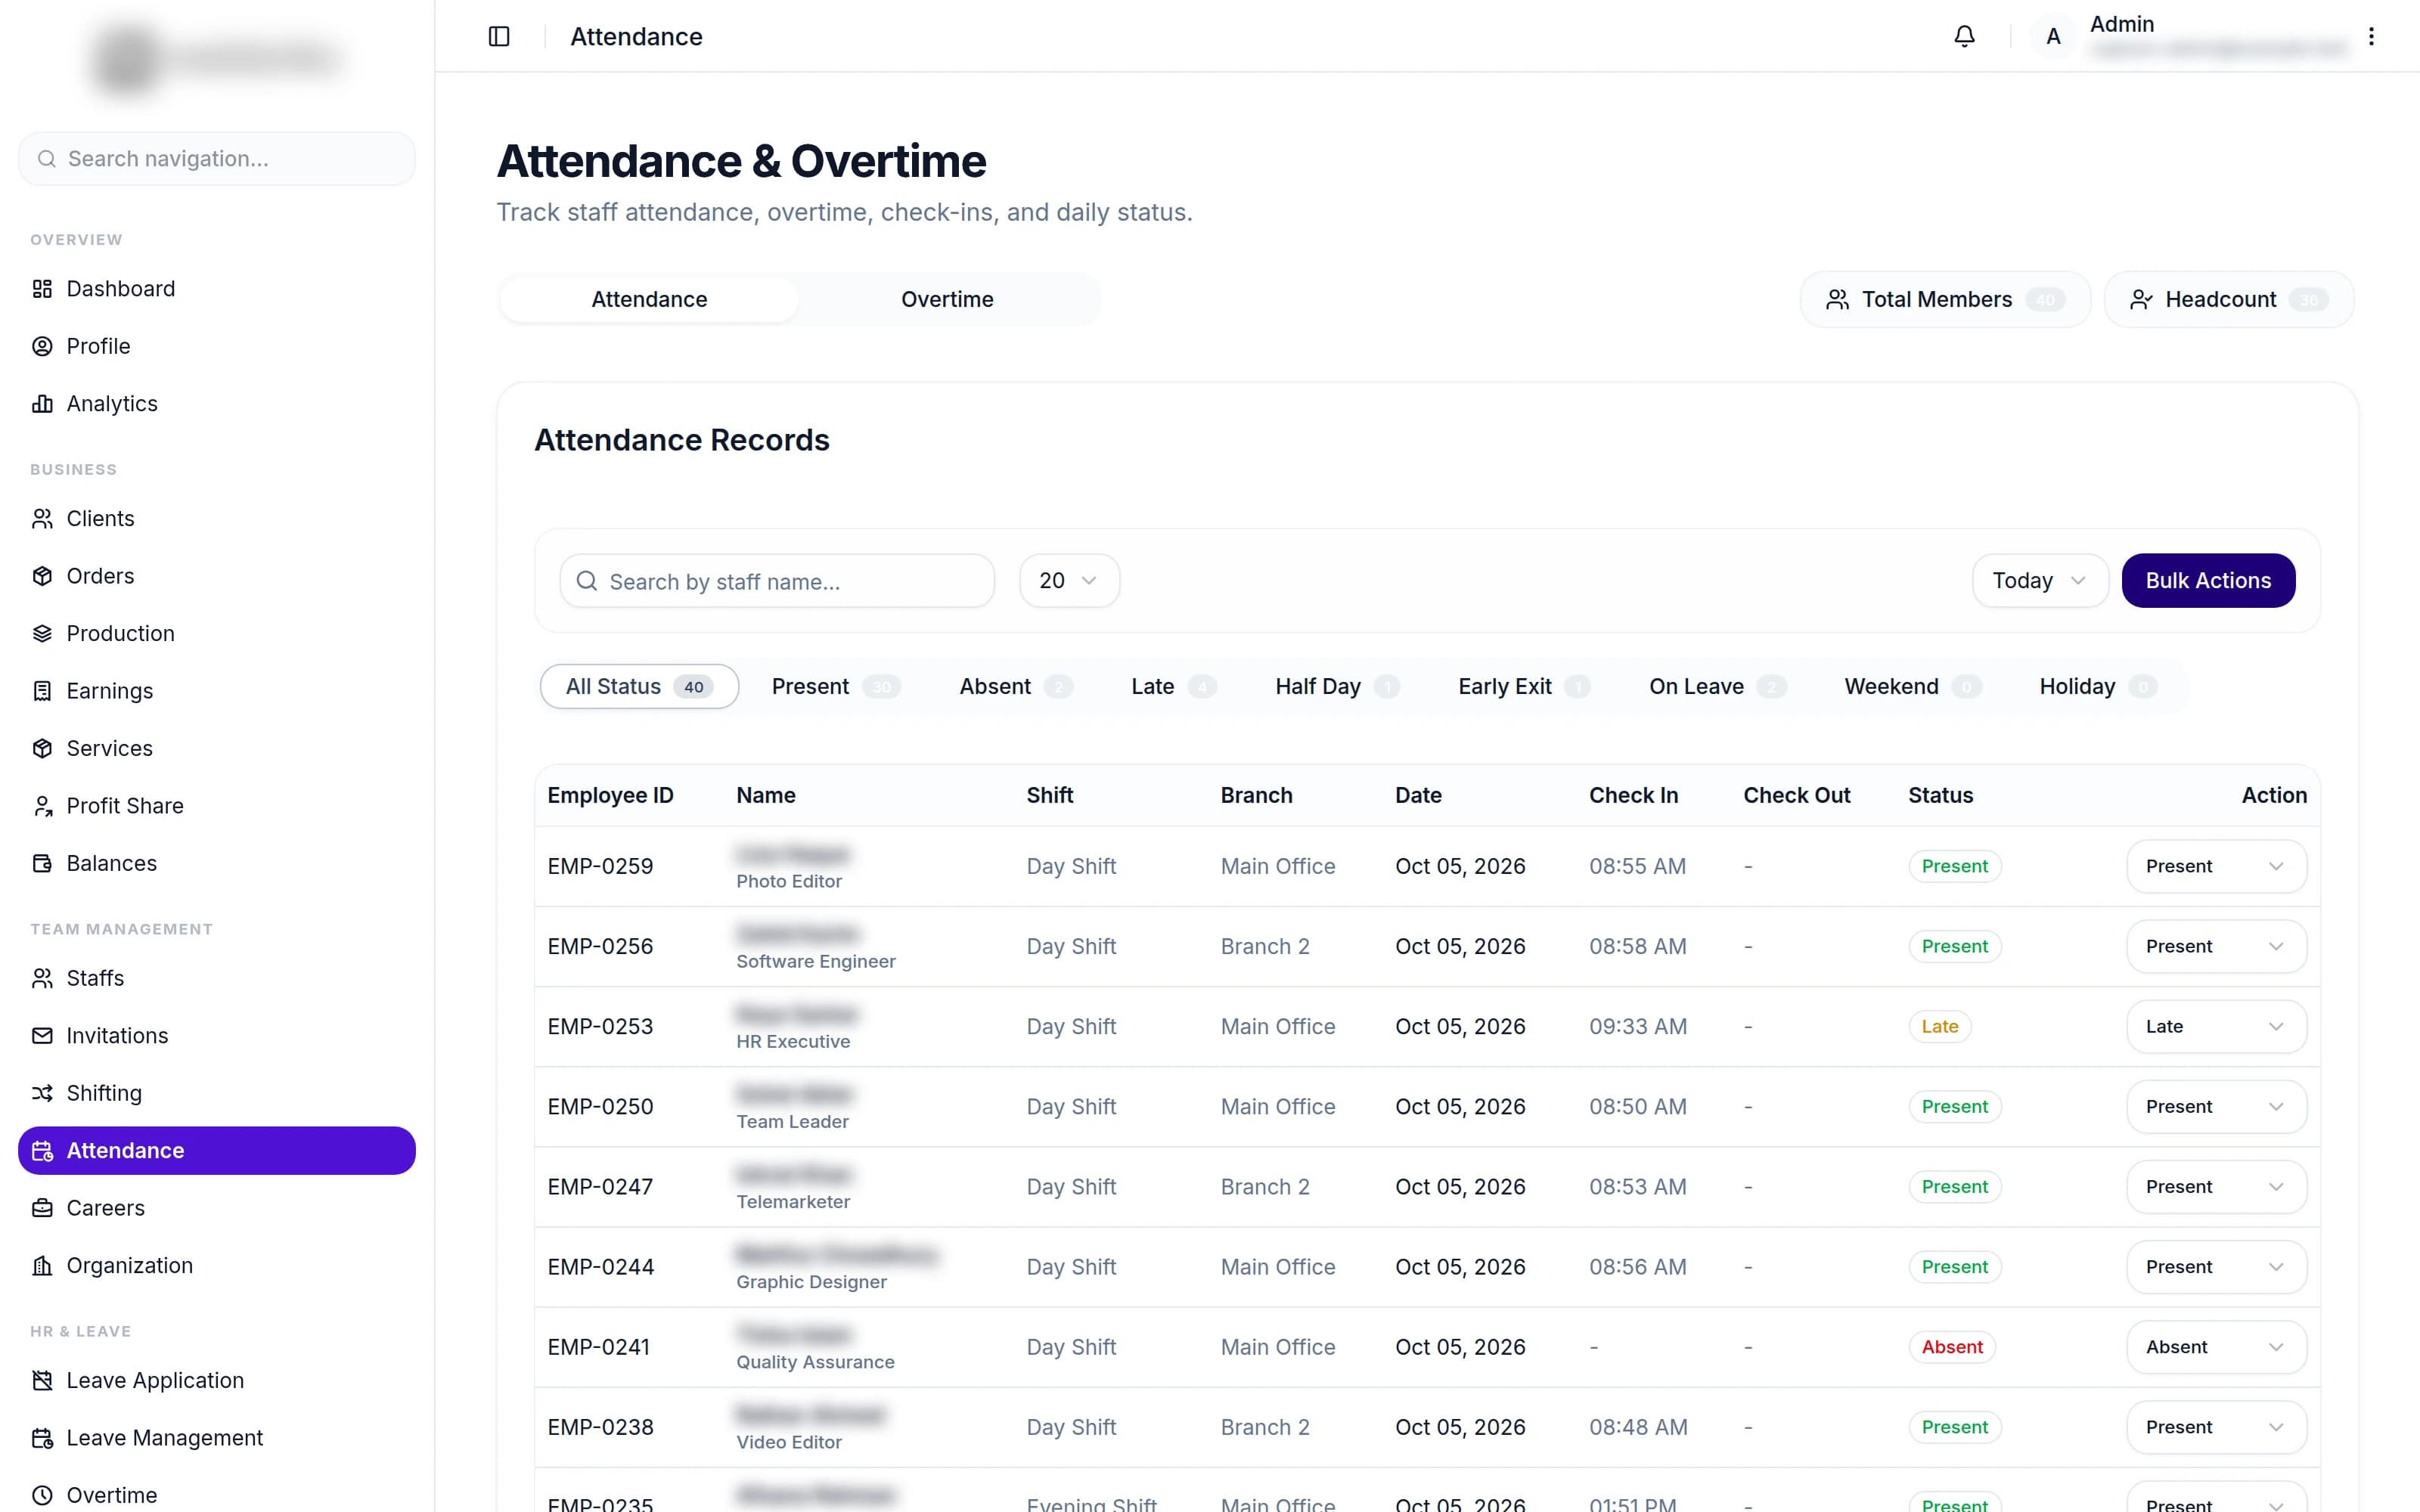Viewport: 2420px width, 1512px height.
Task: Click the Invitations envelope icon
Action: coord(42,1036)
